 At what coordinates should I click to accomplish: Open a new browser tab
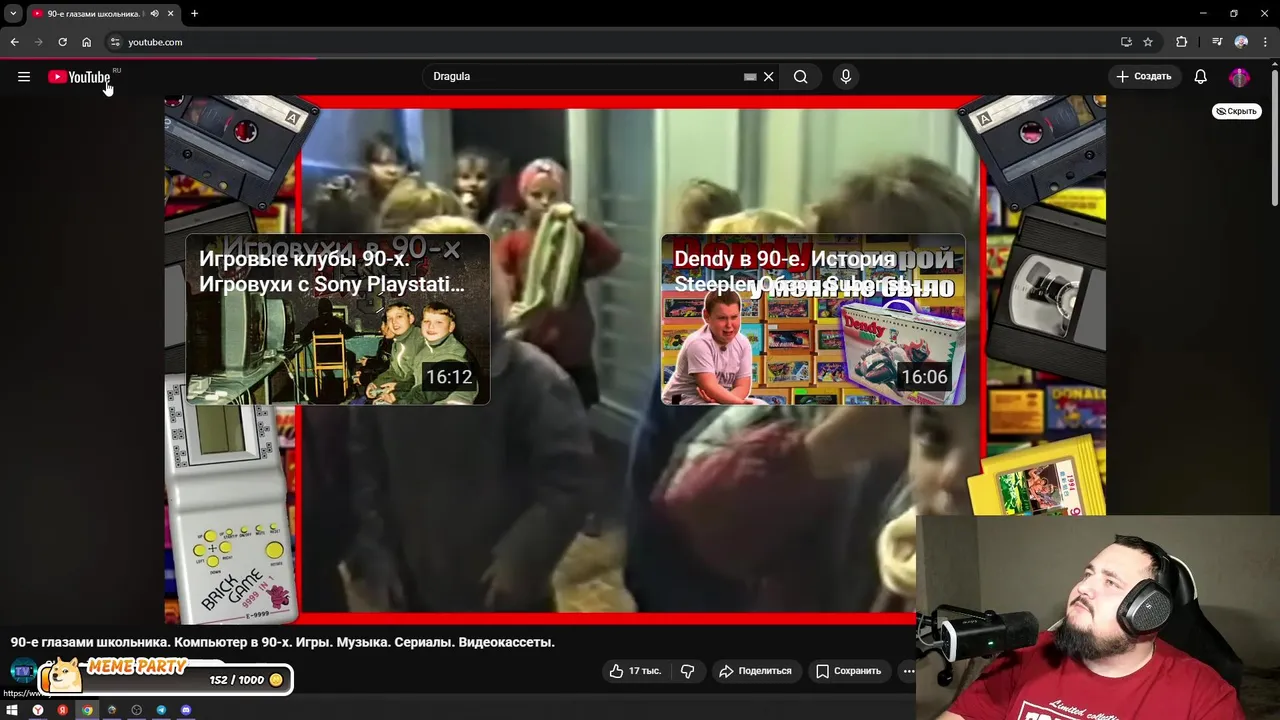[x=194, y=13]
